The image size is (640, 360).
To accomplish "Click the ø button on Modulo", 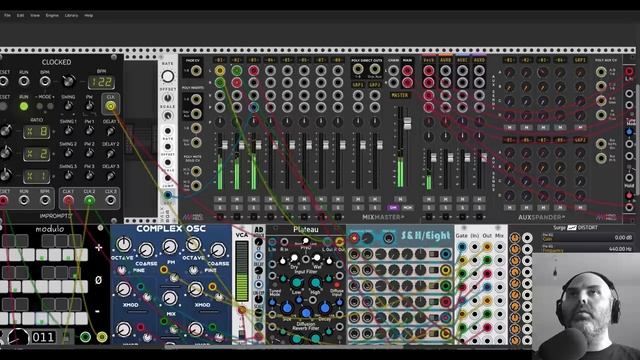I will tap(98, 280).
